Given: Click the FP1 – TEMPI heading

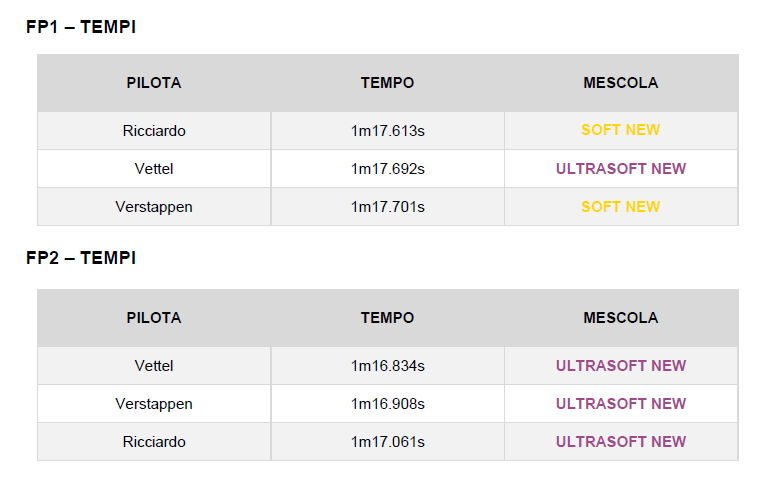Looking at the screenshot, I should click(81, 27).
